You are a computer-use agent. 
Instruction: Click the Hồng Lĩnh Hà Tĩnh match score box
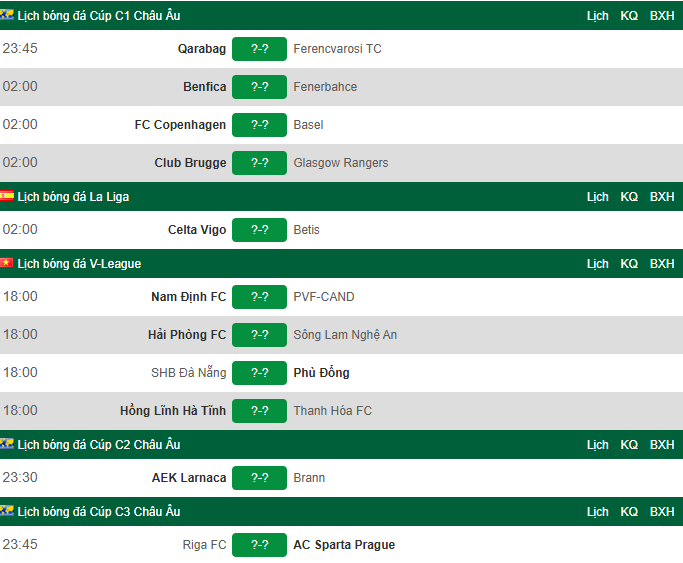pos(259,411)
